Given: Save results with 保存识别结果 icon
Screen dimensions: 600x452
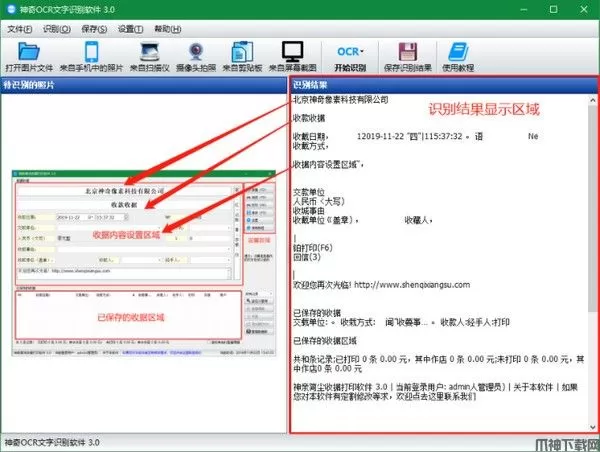Looking at the screenshot, I should tap(408, 57).
